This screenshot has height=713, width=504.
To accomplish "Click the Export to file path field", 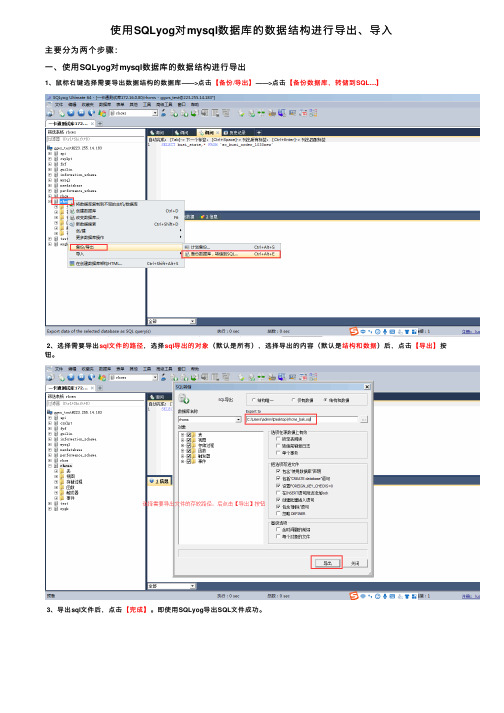I will pyautogui.click(x=302, y=419).
